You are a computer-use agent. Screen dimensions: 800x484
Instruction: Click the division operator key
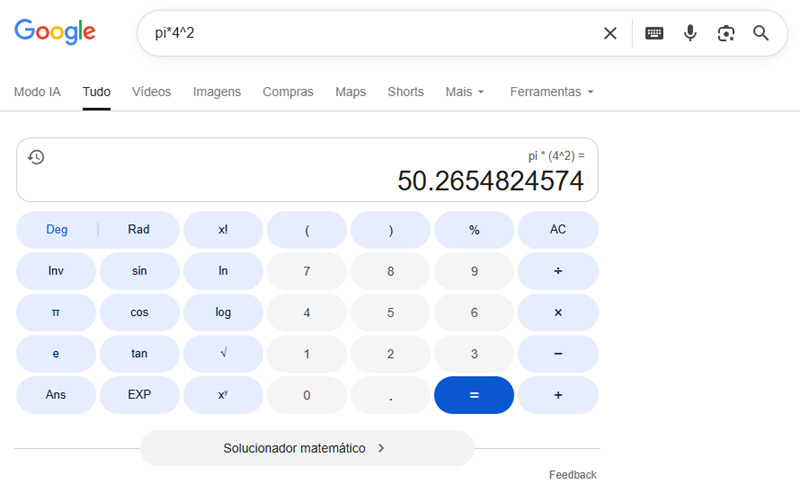(558, 271)
